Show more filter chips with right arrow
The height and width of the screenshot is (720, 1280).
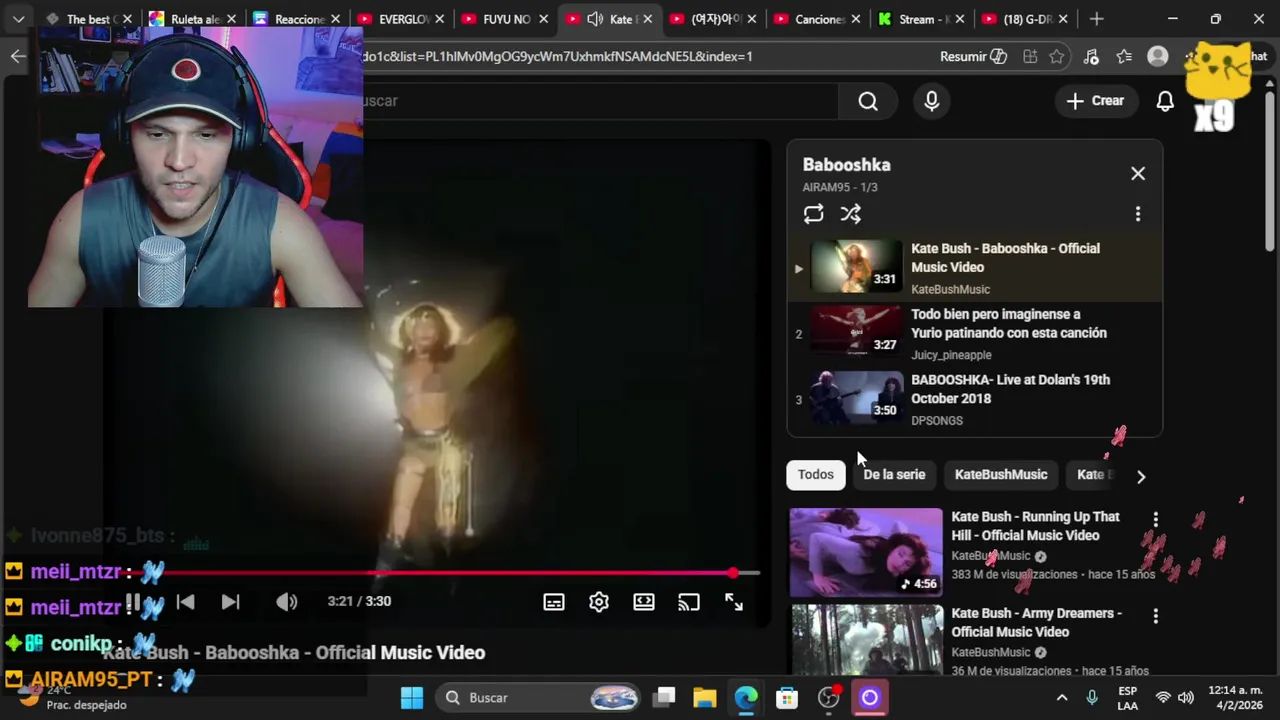tap(1141, 476)
